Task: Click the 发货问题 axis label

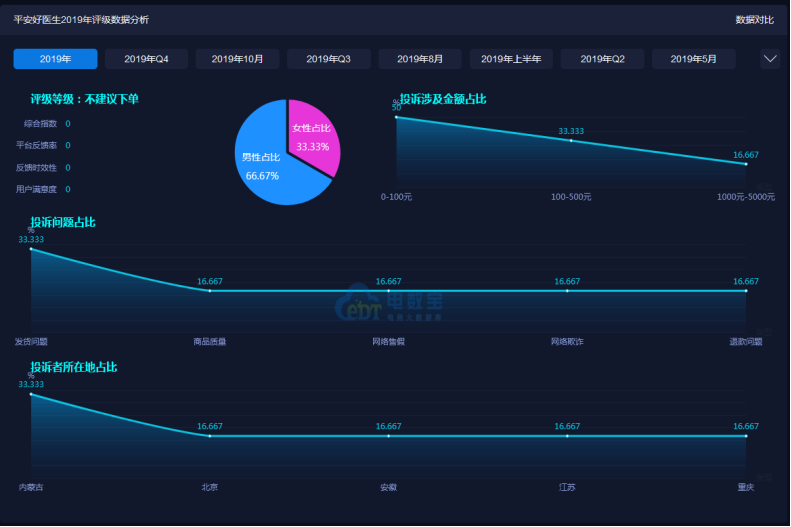Action: click(x=31, y=341)
